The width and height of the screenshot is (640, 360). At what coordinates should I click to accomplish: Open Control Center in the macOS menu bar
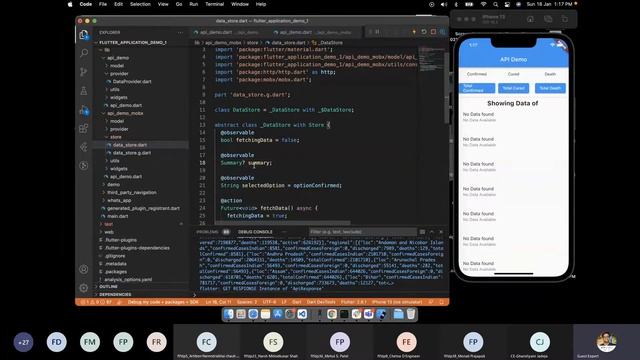click(x=507, y=4)
